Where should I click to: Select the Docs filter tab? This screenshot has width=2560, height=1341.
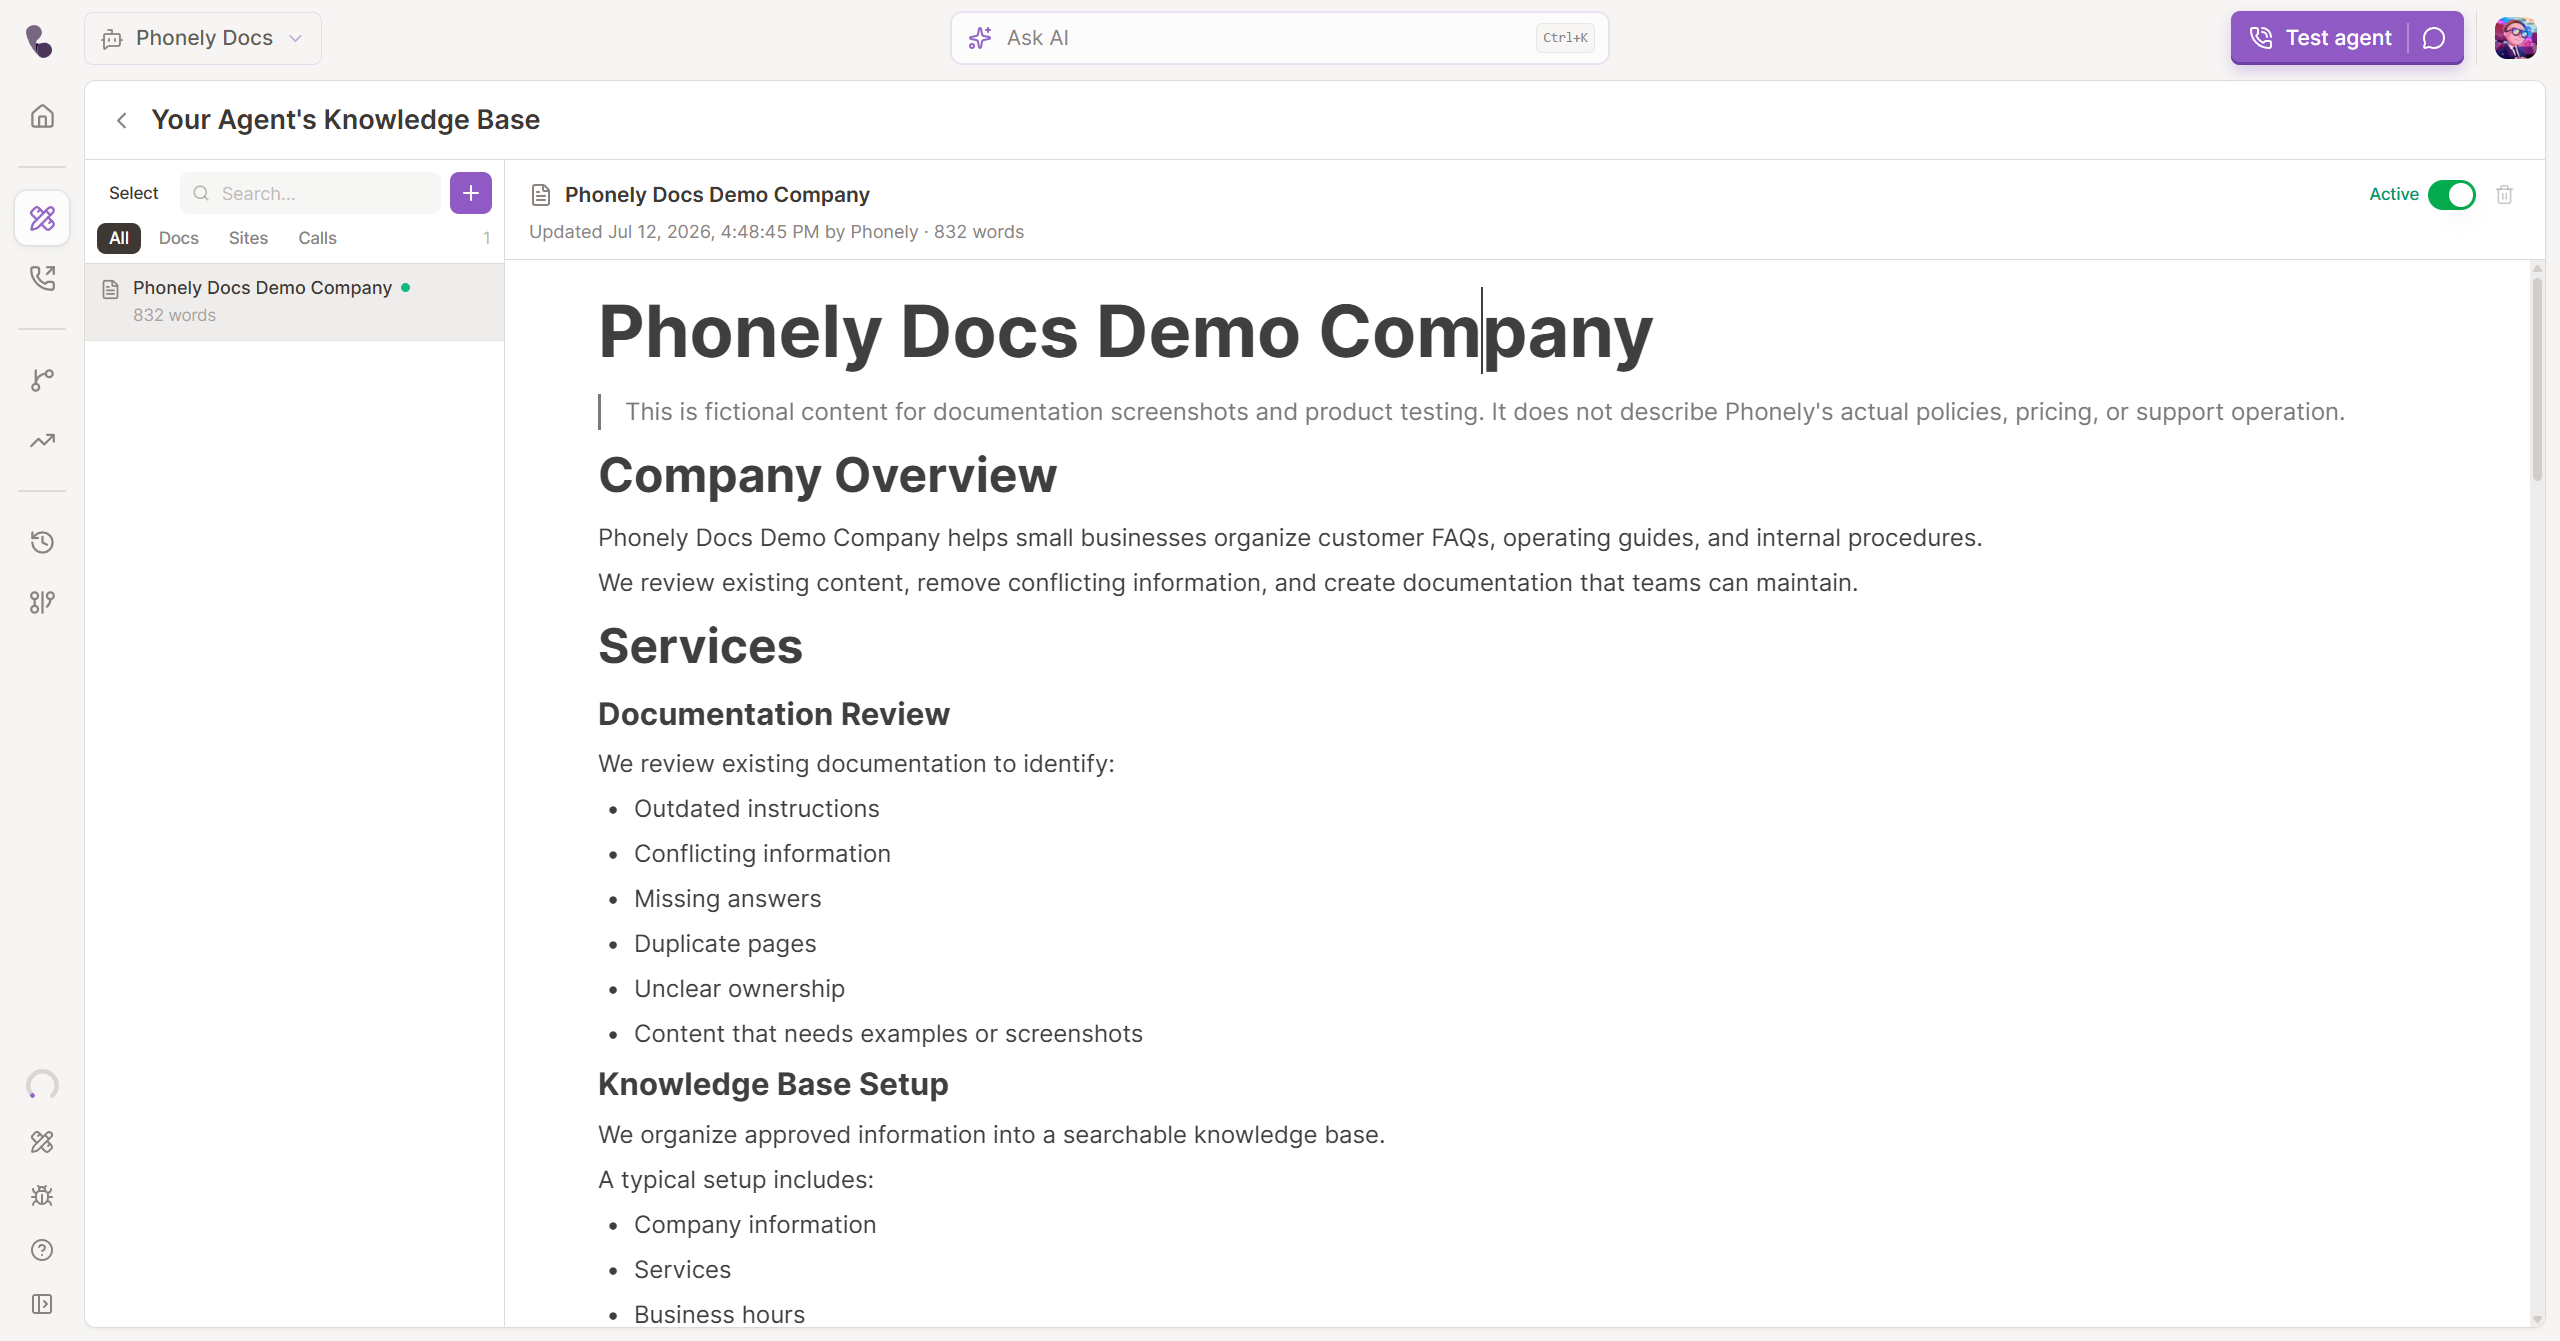coord(179,238)
